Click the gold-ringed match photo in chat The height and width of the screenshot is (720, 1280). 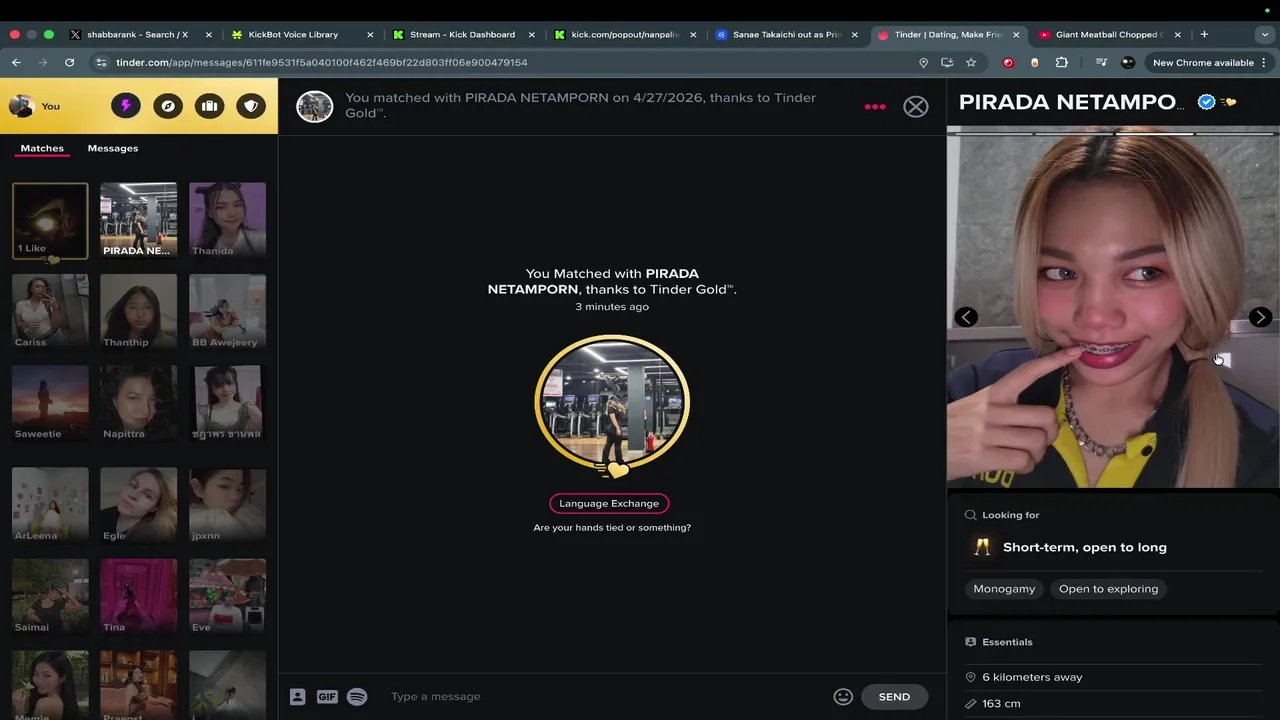pos(612,404)
